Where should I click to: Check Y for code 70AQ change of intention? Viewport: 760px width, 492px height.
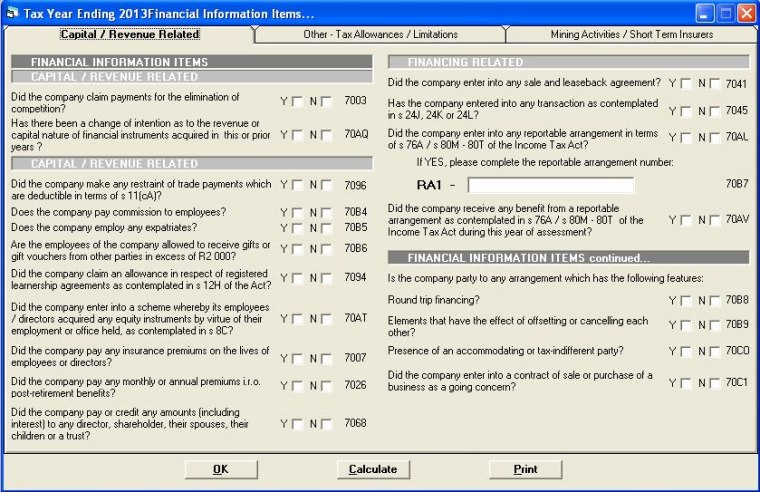[x=298, y=135]
